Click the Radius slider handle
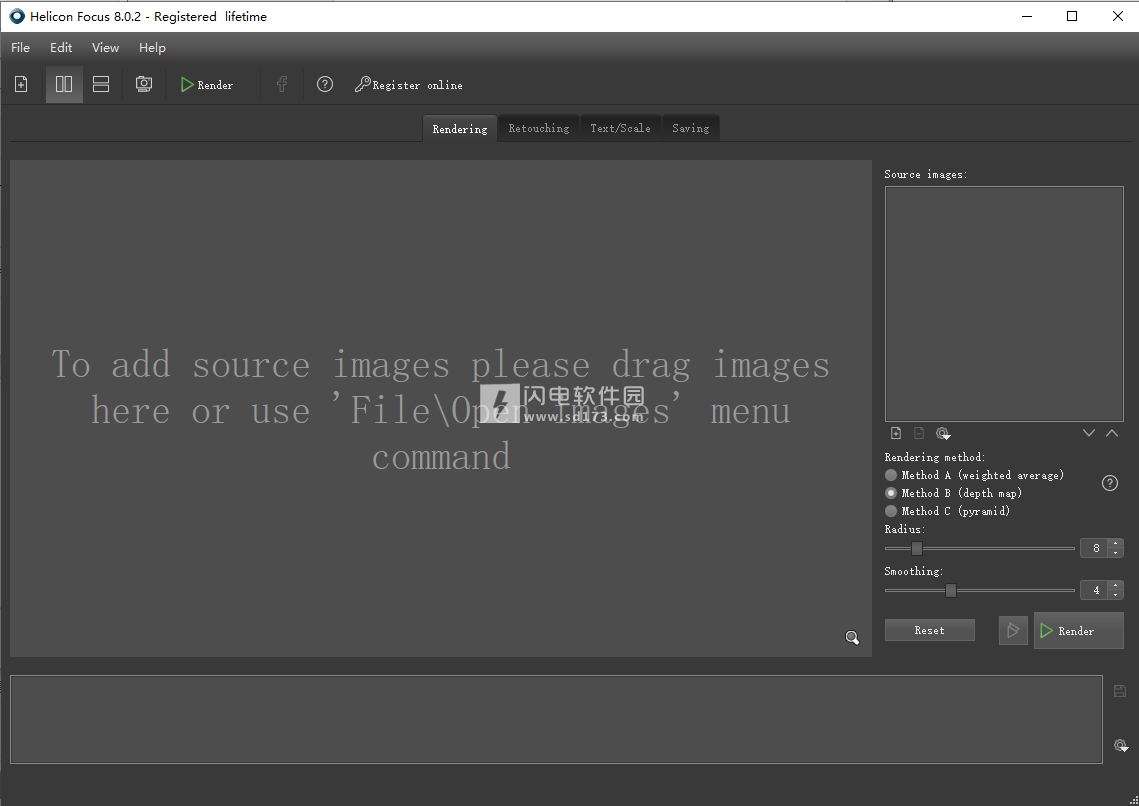This screenshot has height=806, width=1139. 917,548
